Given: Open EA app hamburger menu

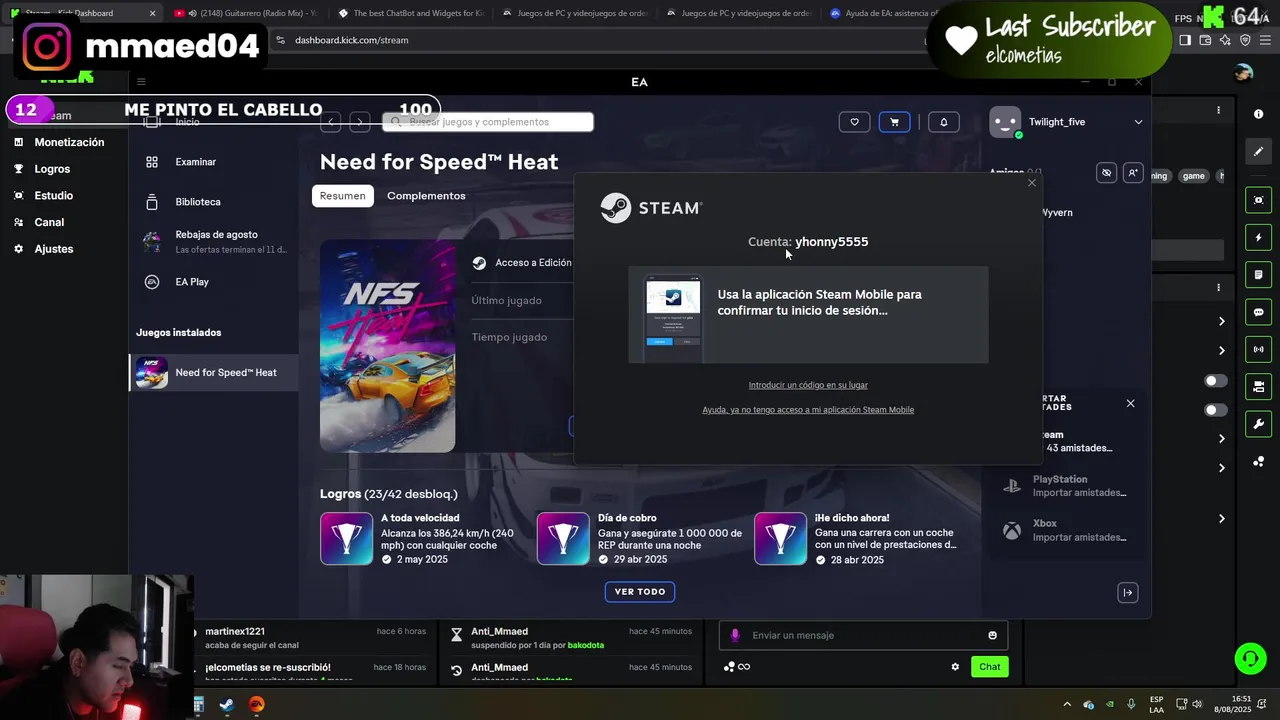Looking at the screenshot, I should 141,82.
